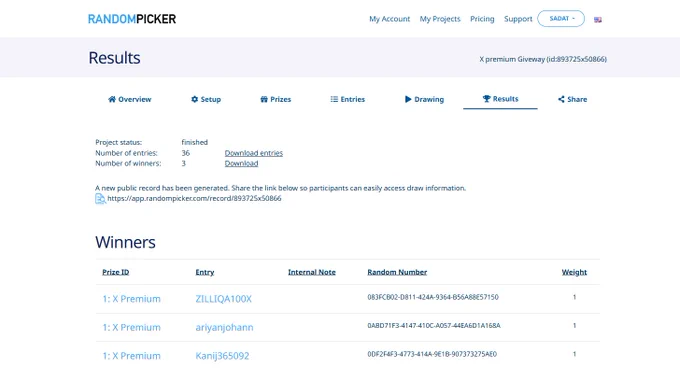Open the language flag selector
Image resolution: width=680 pixels, height=382 pixels.
pos(598,20)
